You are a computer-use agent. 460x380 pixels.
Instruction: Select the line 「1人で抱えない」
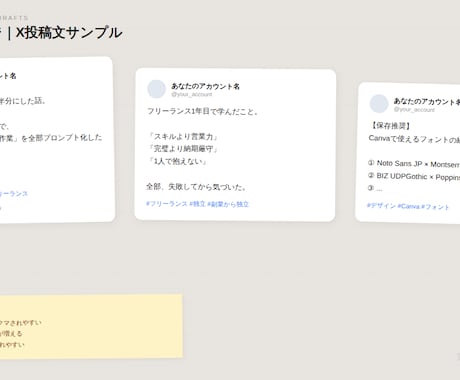(177, 161)
